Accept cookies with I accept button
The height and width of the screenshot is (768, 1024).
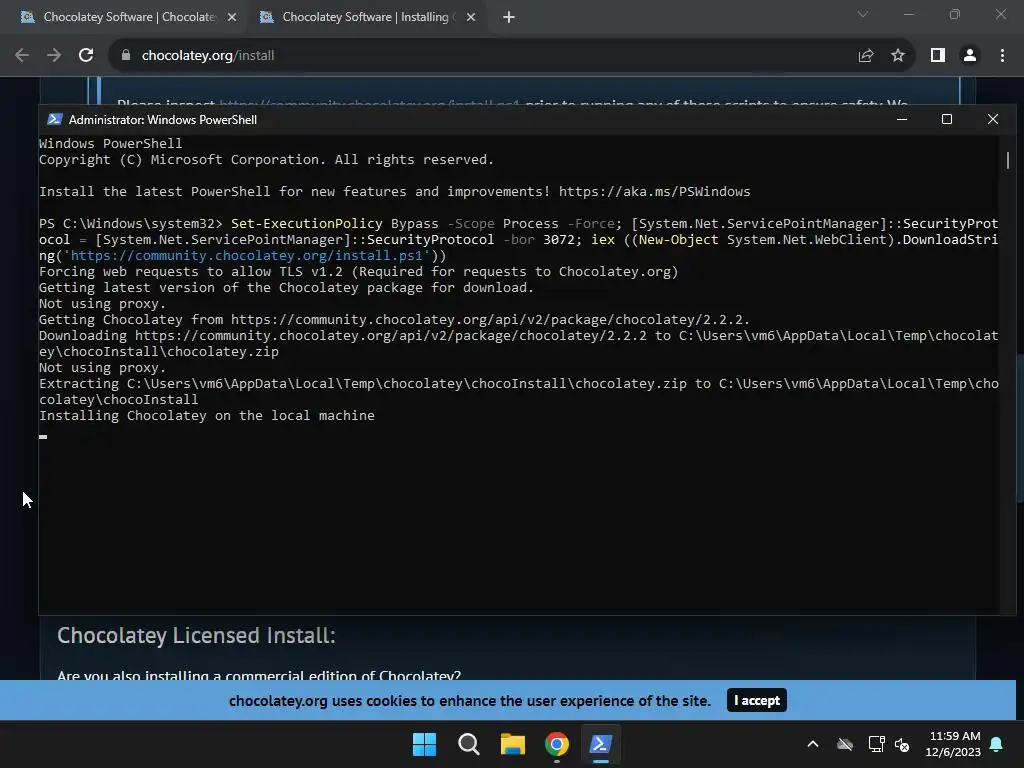point(757,700)
